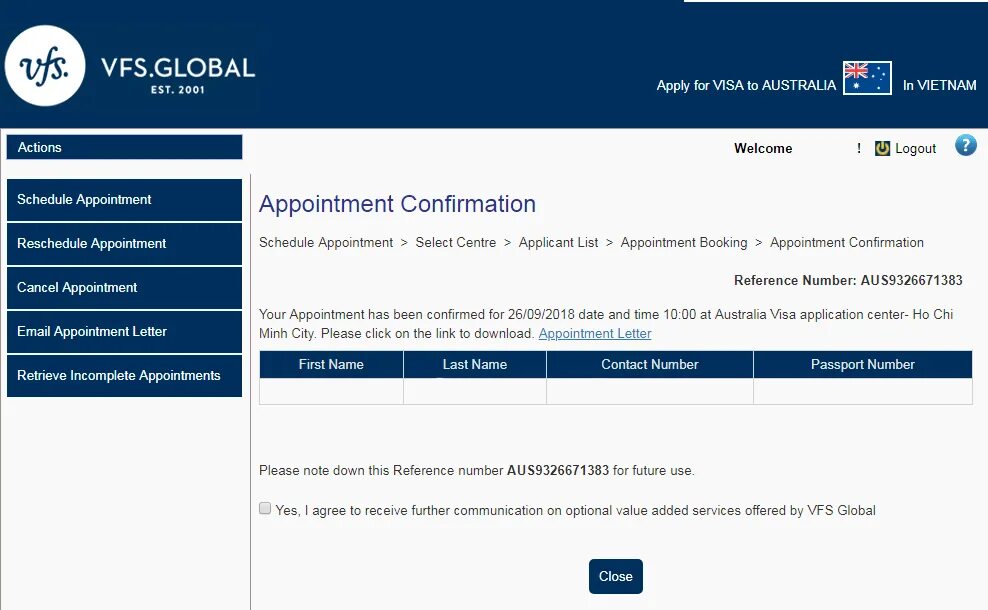
Task: Click the Applicant List breadcrumb
Action: [x=558, y=243]
